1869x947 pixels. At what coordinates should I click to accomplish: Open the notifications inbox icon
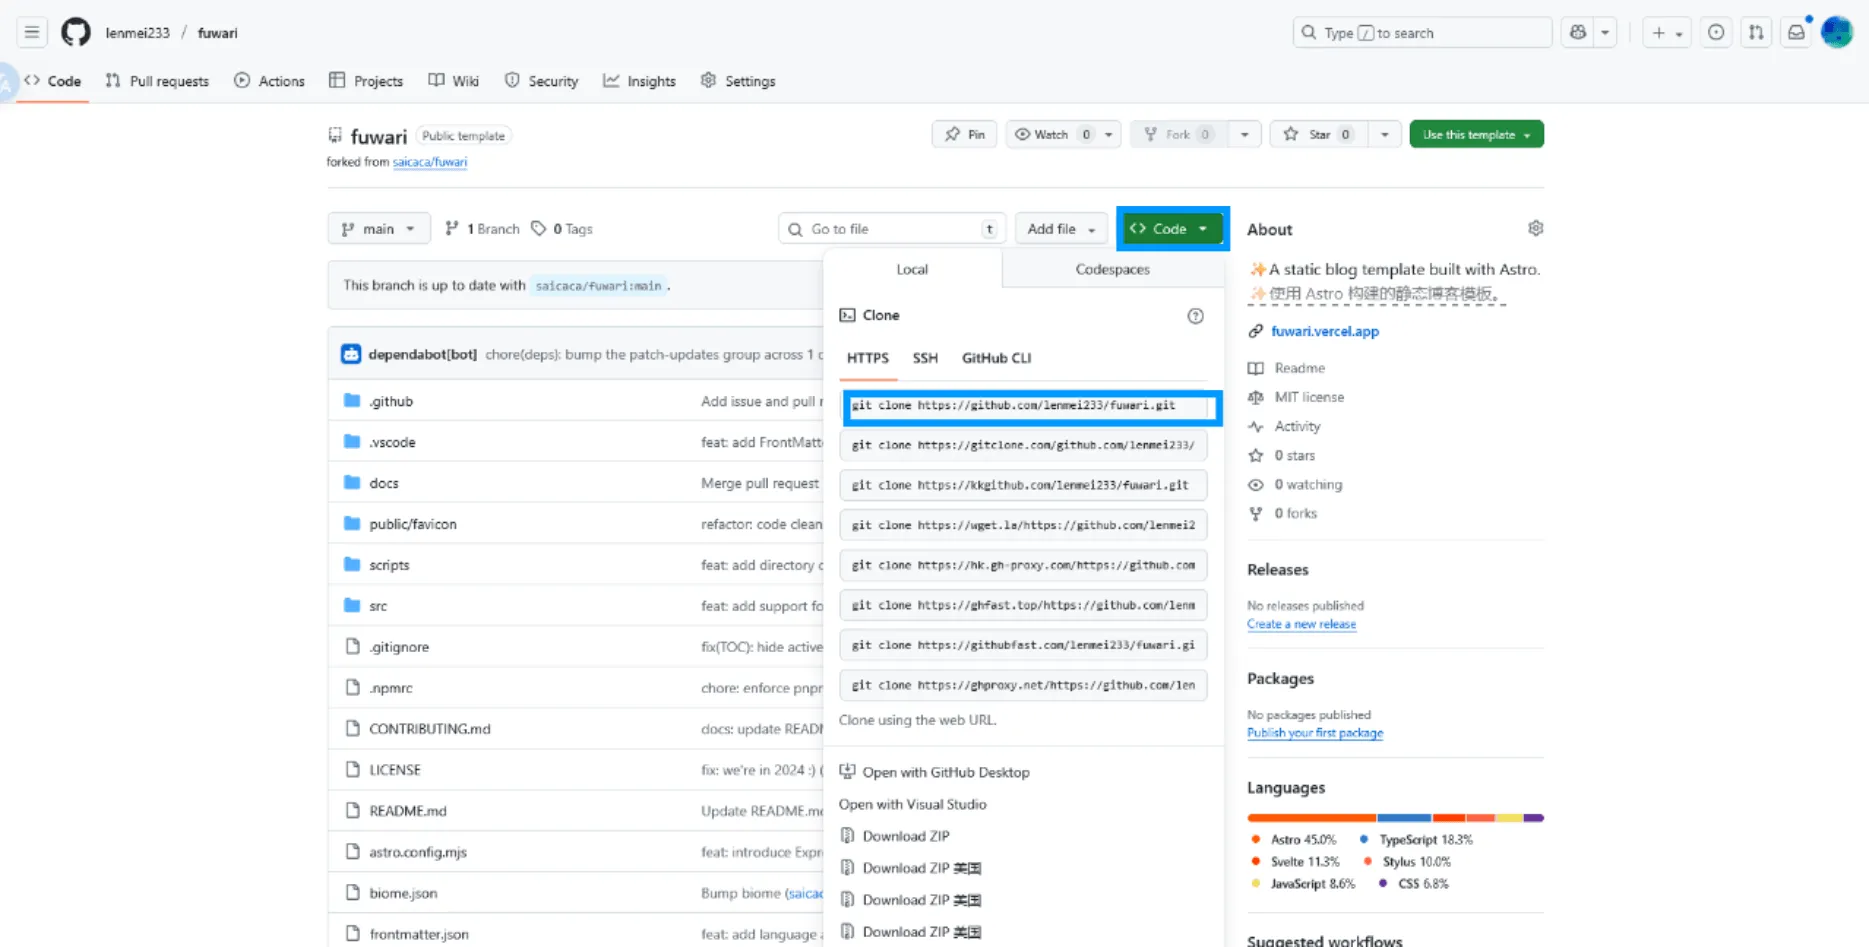coord(1796,33)
